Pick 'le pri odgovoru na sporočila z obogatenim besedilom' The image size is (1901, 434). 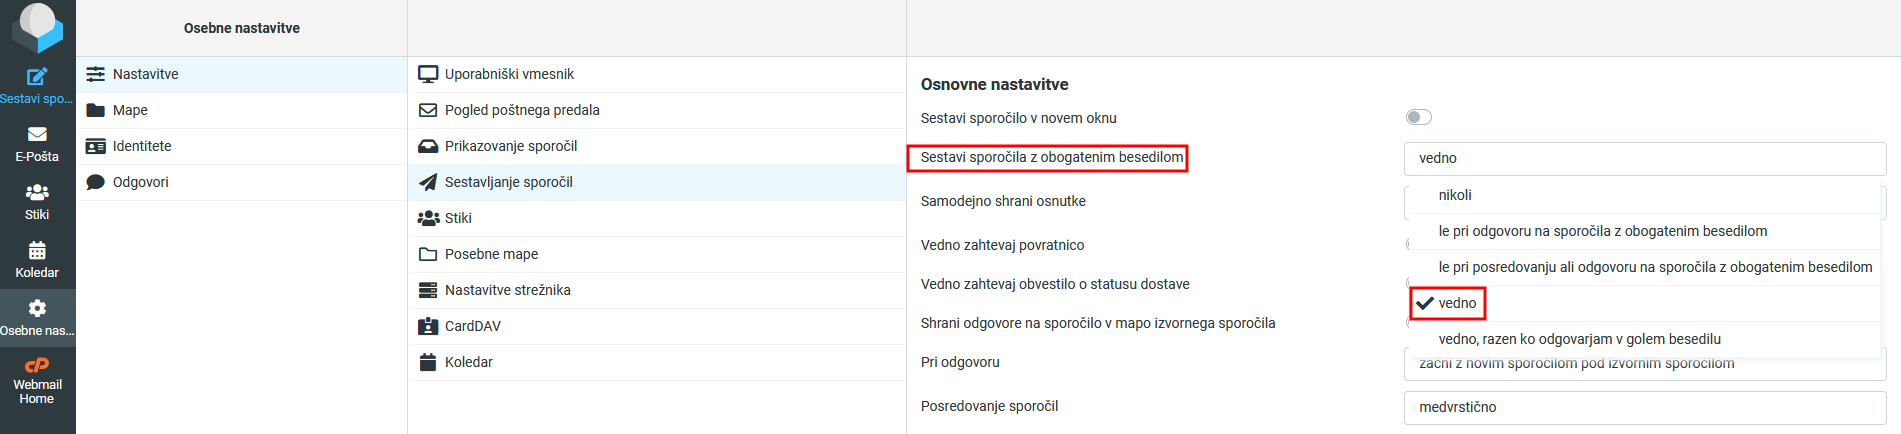[1602, 231]
